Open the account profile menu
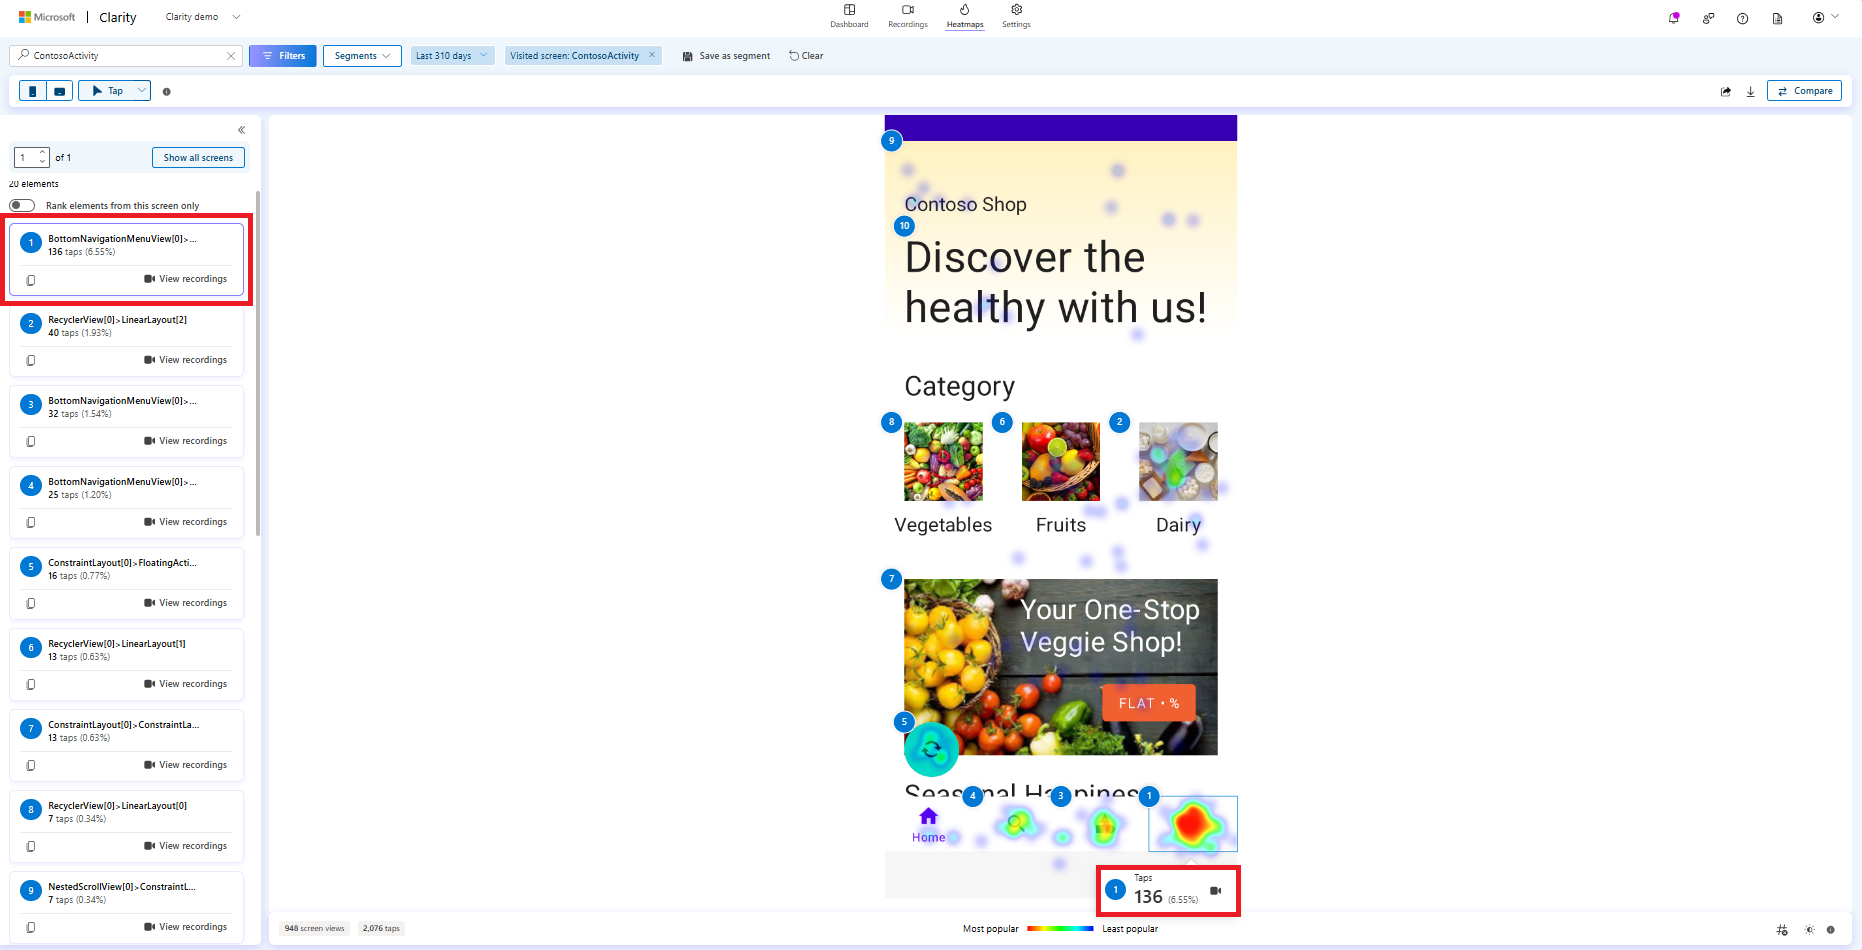The width and height of the screenshot is (1862, 950). tap(1825, 17)
